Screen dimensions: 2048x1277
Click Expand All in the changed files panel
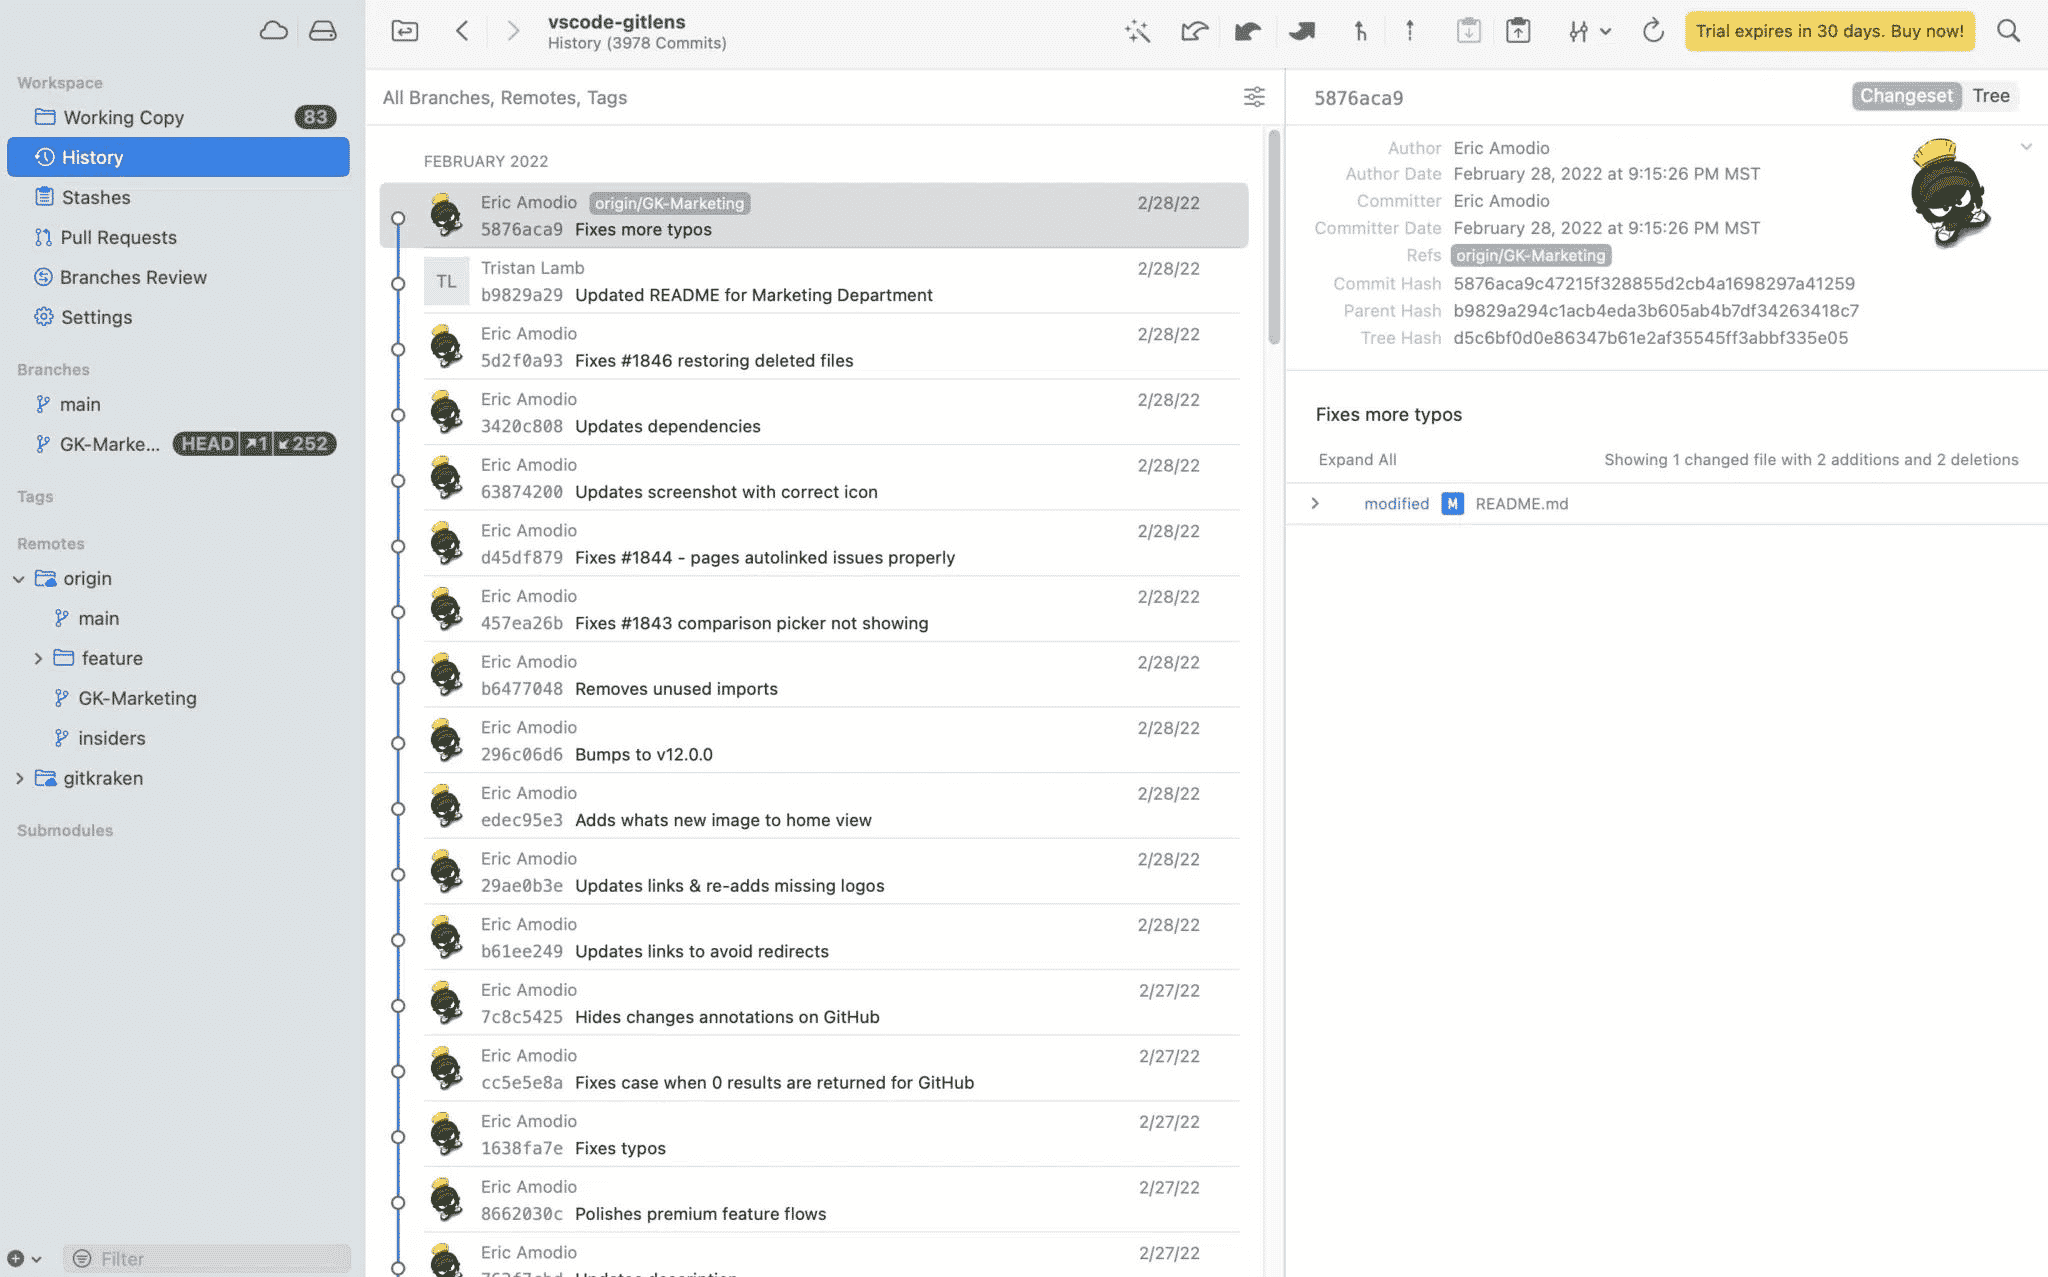point(1357,459)
